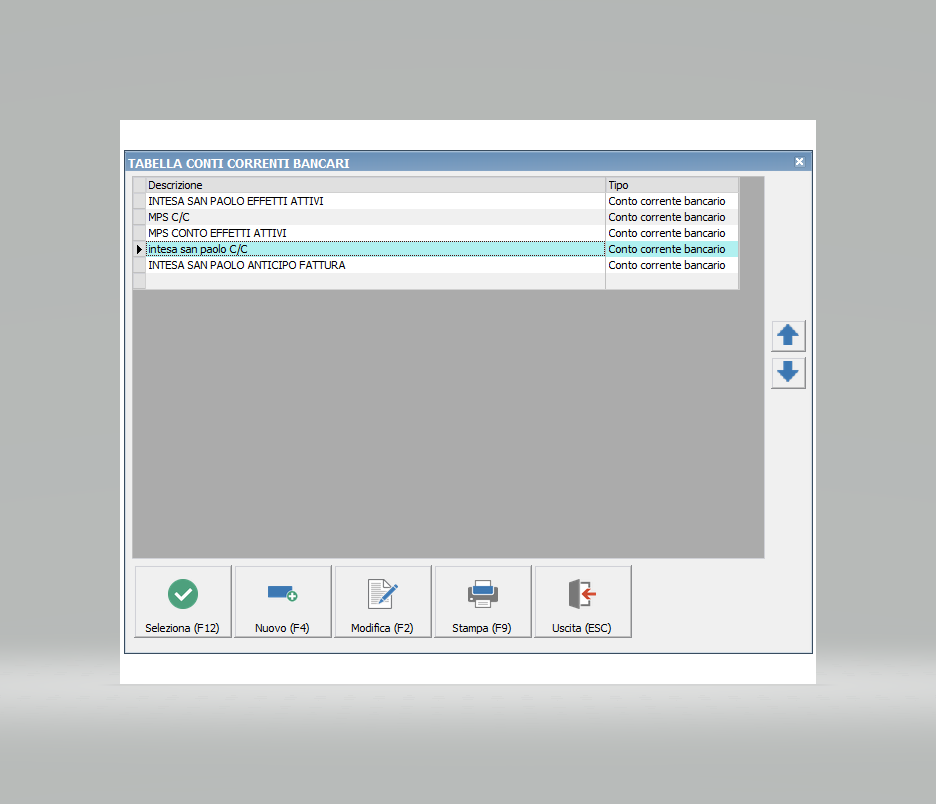Click the Descrizione column header
The width and height of the screenshot is (936, 804).
[x=375, y=185]
